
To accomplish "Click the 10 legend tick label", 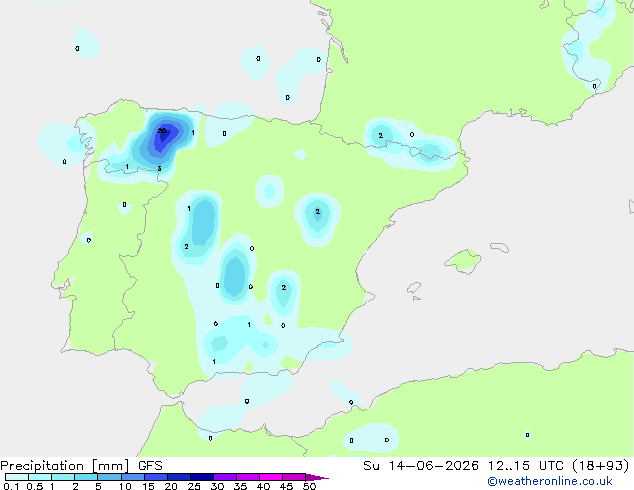I will pyautogui.click(x=125, y=486).
